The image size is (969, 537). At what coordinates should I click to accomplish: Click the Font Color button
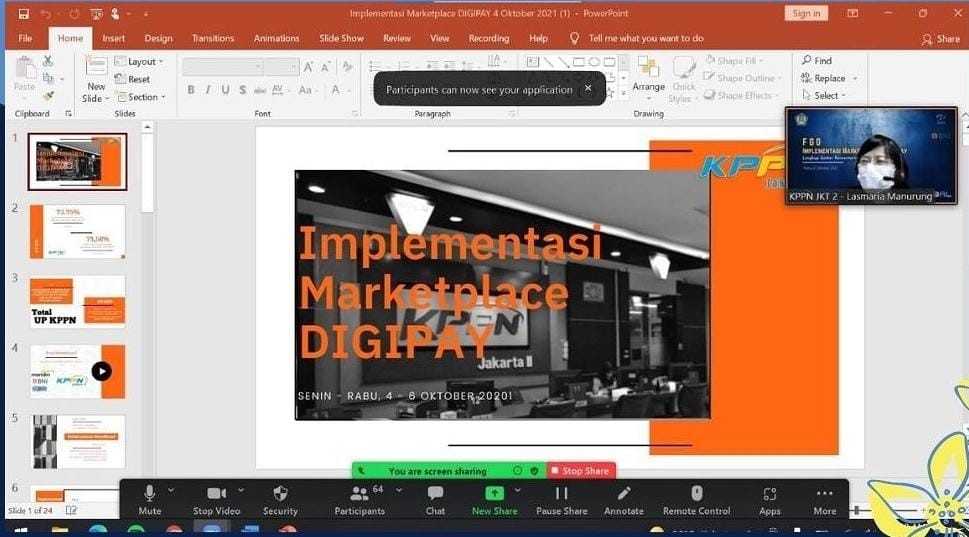pyautogui.click(x=336, y=90)
